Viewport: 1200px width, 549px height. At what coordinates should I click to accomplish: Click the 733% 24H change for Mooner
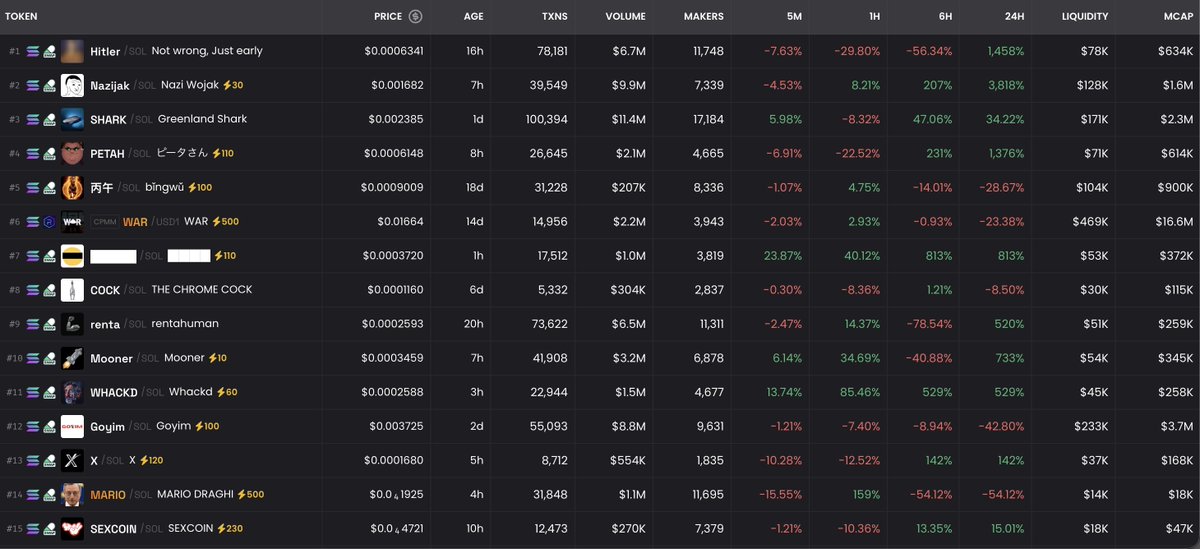(1009, 358)
